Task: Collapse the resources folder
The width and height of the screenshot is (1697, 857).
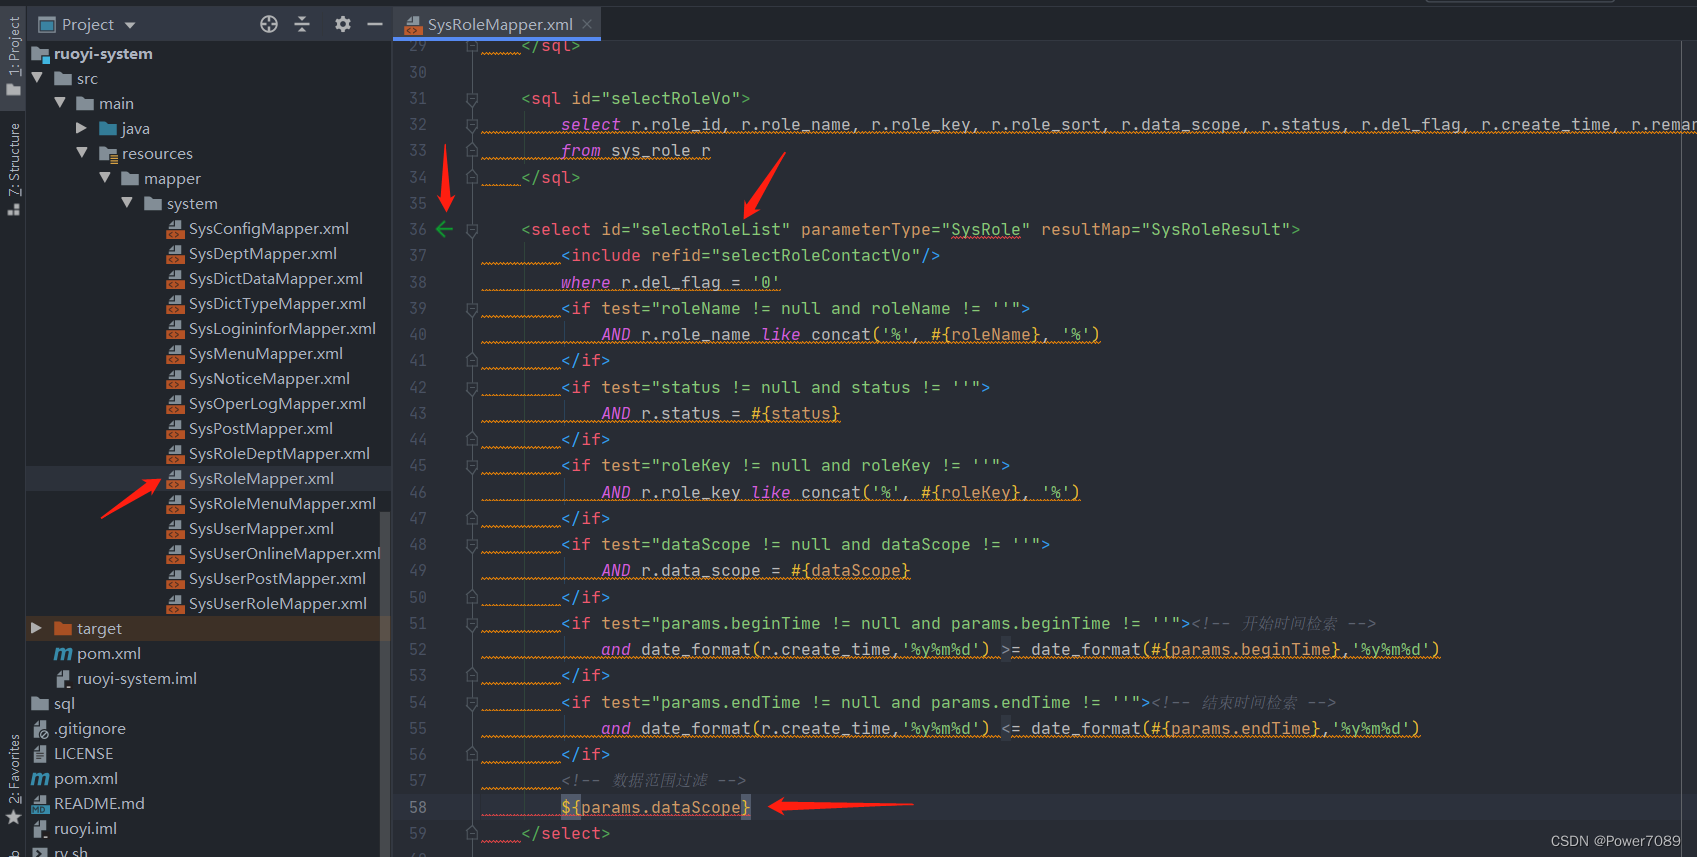Action: (x=82, y=152)
